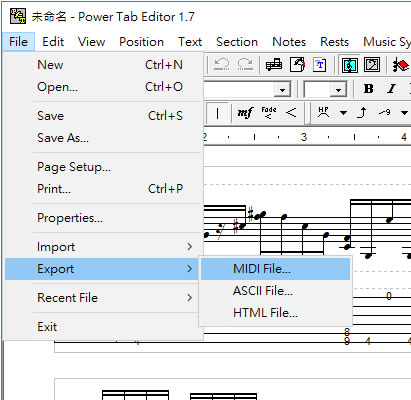Click the HP hammer-on/pull-off icon
The width and height of the screenshot is (411, 400).
tap(323, 113)
